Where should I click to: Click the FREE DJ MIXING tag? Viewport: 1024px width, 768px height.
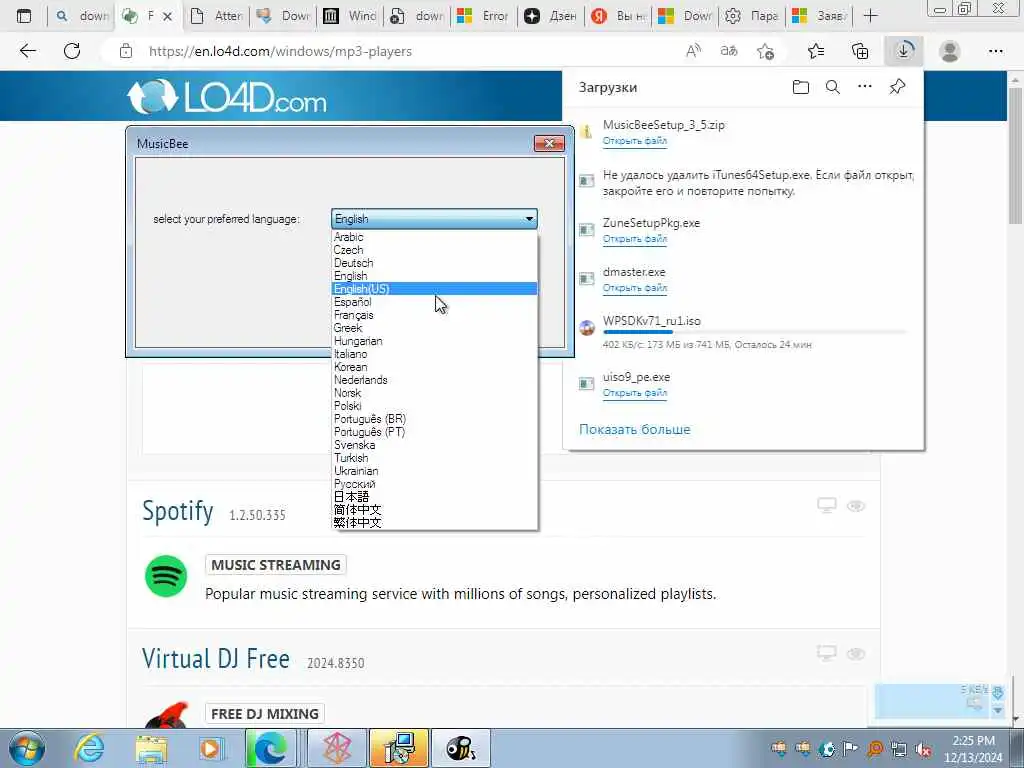click(264, 714)
